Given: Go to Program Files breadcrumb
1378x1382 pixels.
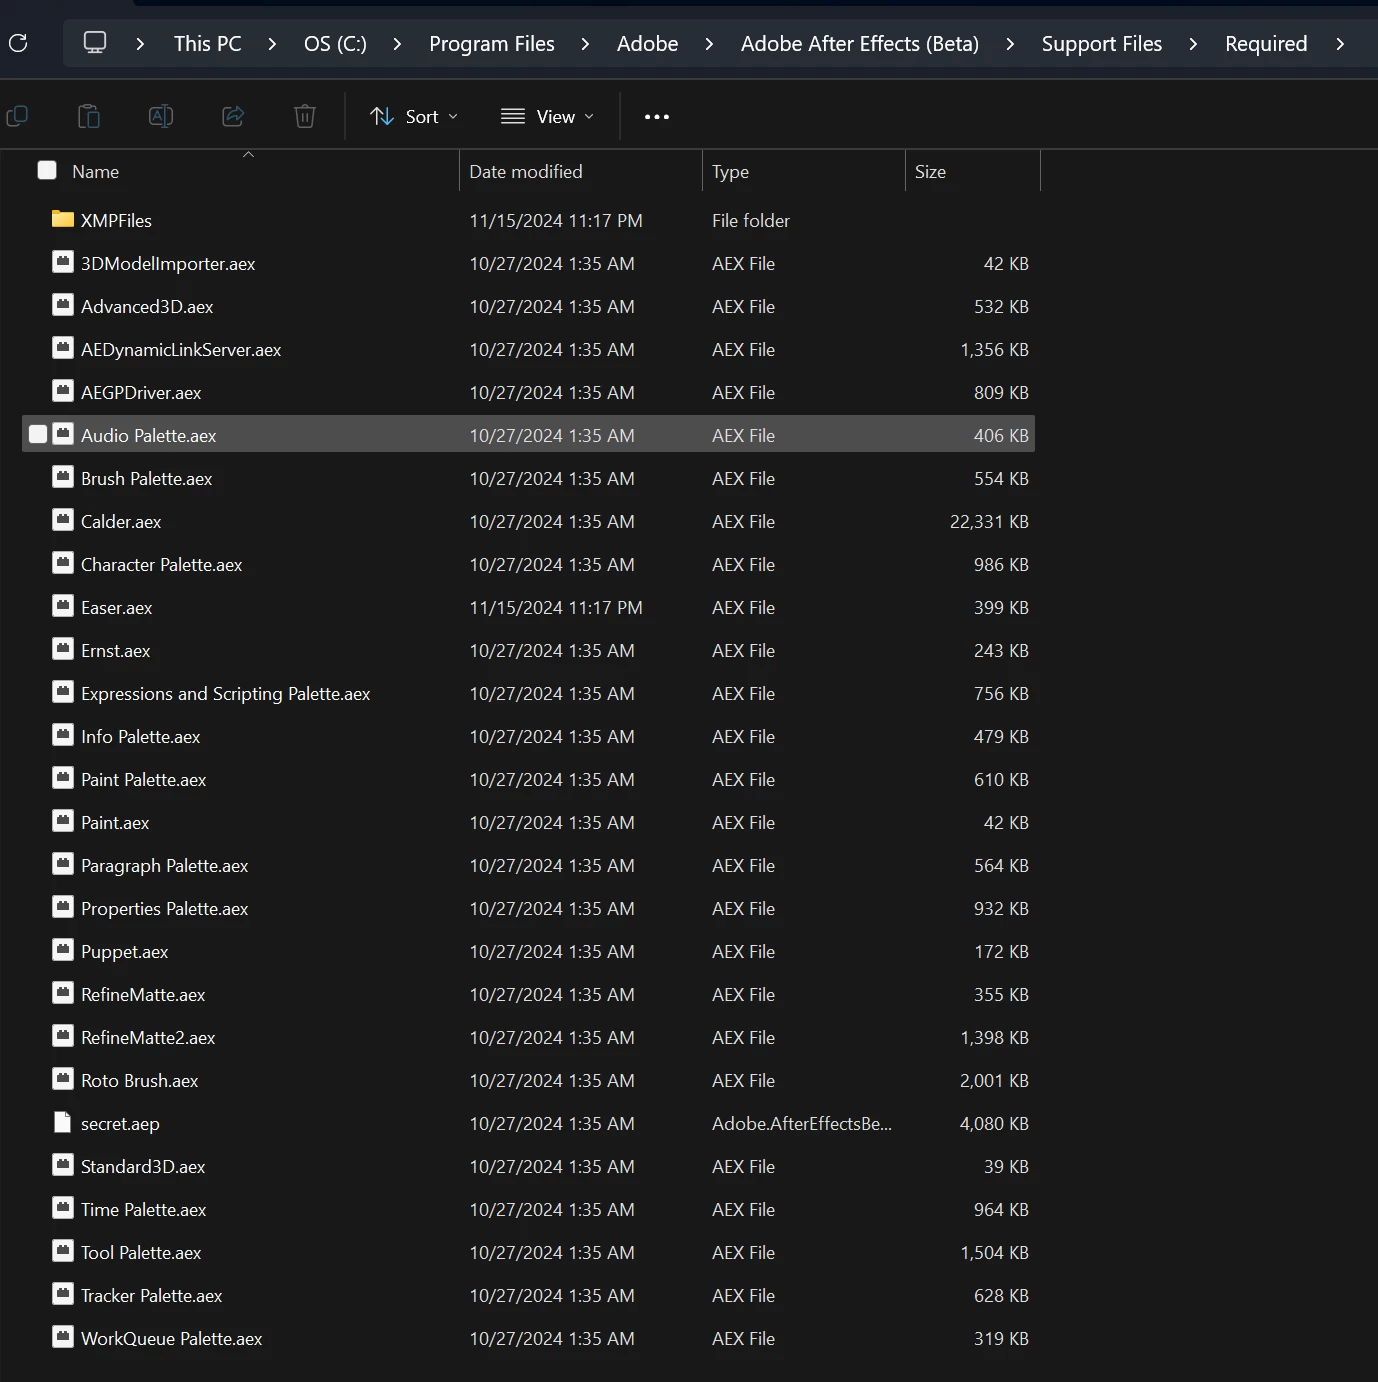Looking at the screenshot, I should (492, 44).
